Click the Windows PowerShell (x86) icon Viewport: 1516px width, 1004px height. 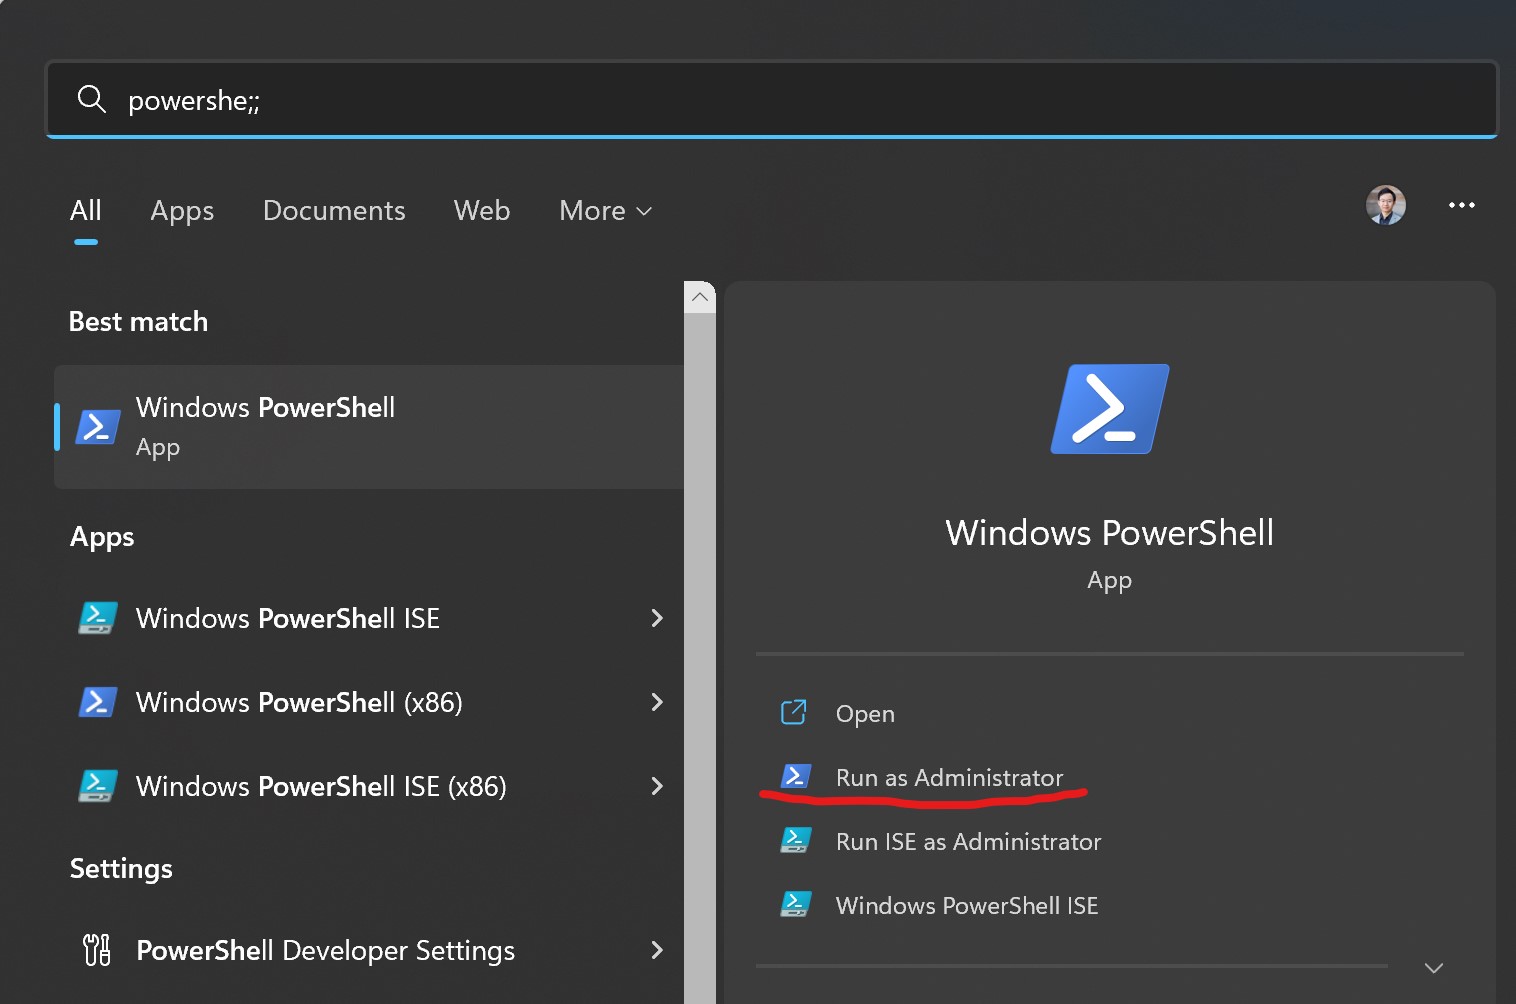[98, 702]
